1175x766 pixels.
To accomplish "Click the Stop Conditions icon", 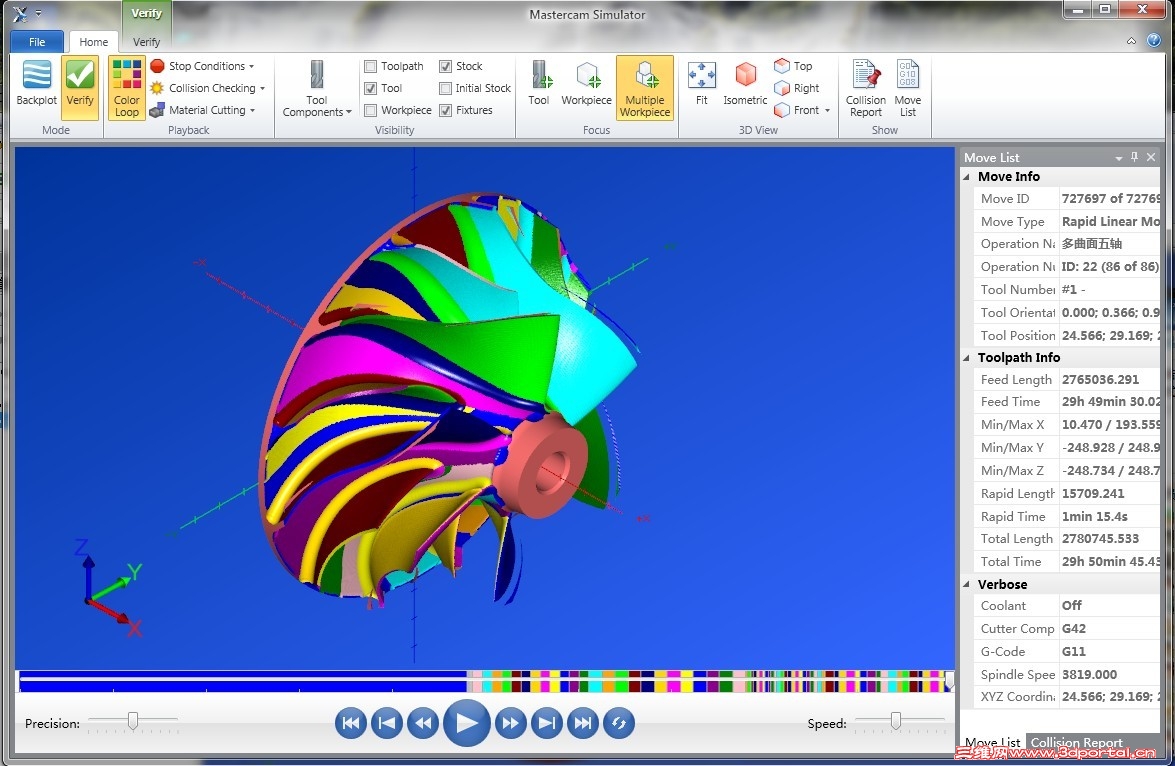I will click(157, 66).
